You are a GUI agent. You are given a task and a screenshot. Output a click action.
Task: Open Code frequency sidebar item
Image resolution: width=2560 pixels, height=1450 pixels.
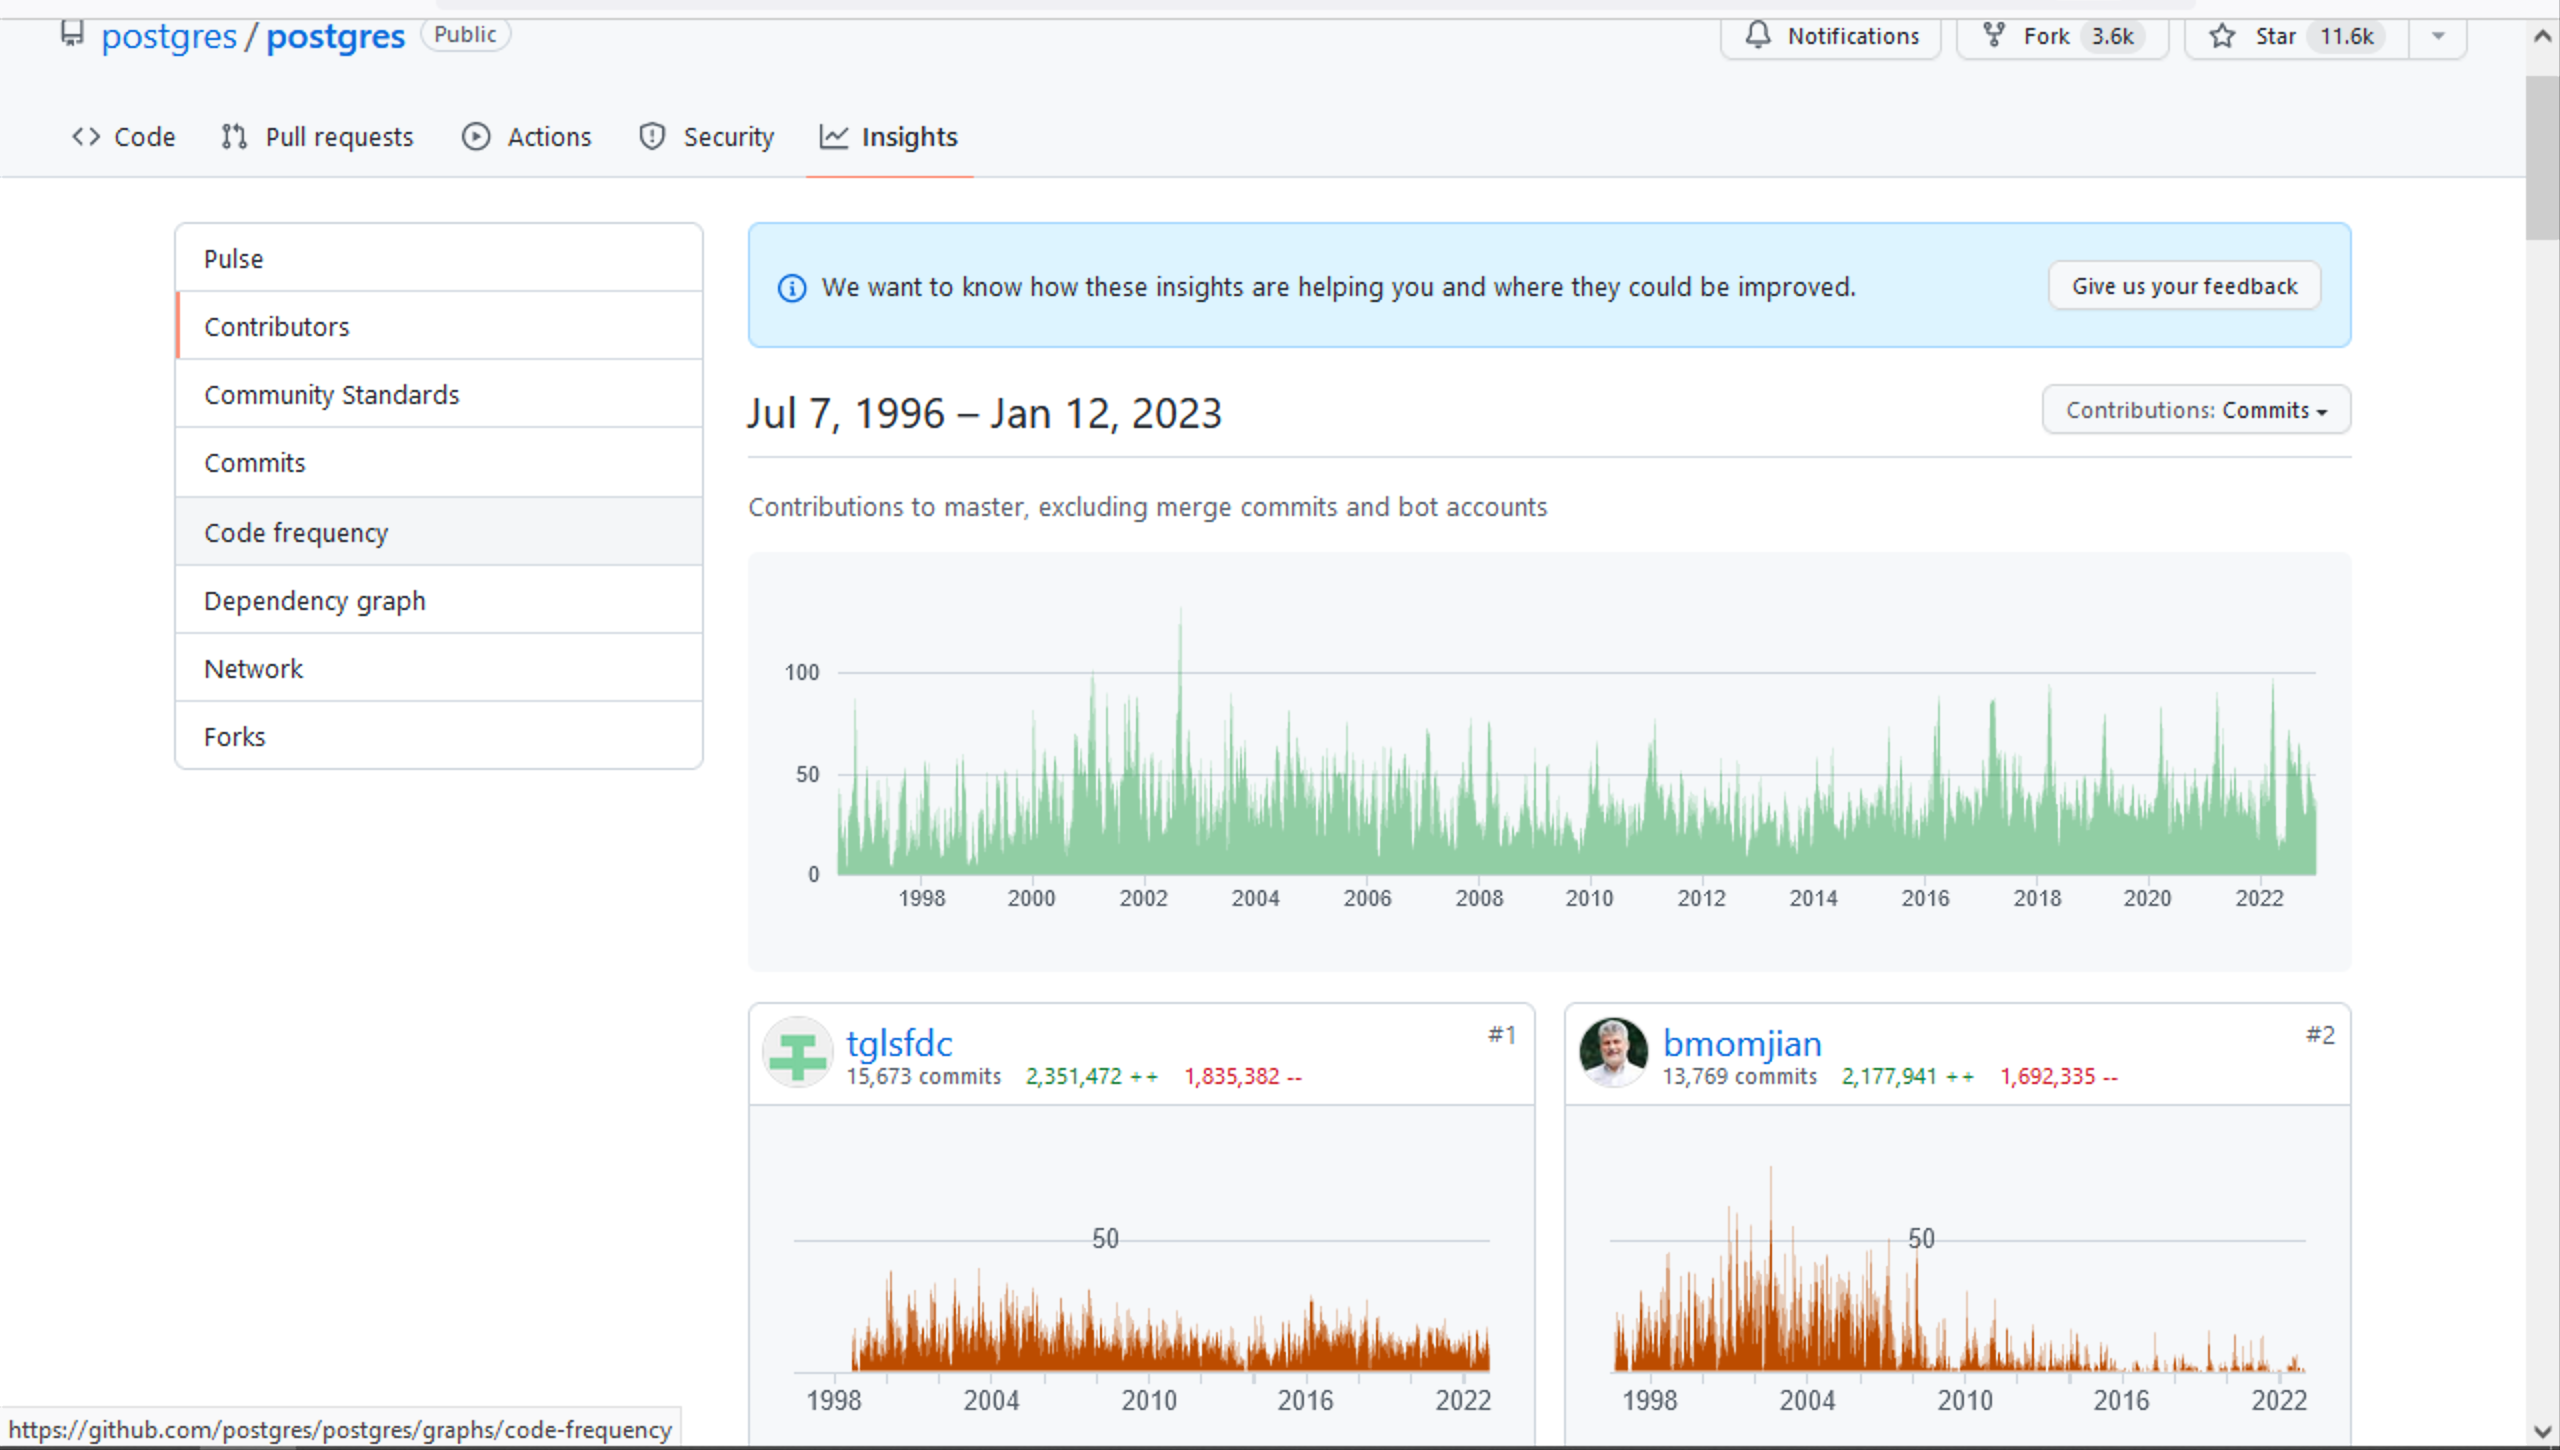(439, 532)
